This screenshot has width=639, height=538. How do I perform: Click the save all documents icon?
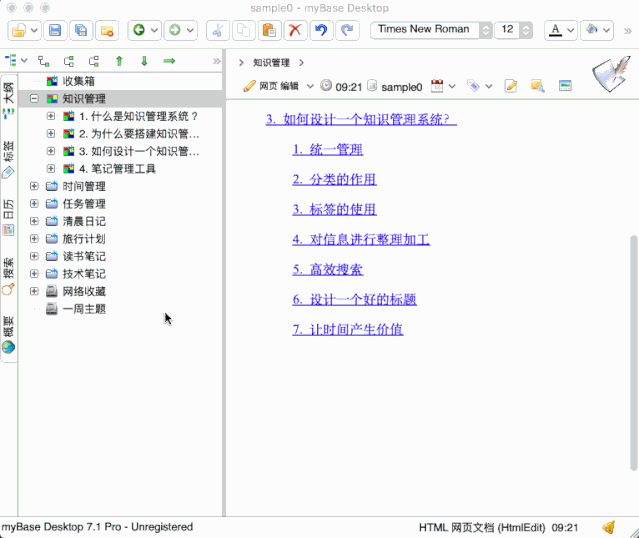[81, 30]
